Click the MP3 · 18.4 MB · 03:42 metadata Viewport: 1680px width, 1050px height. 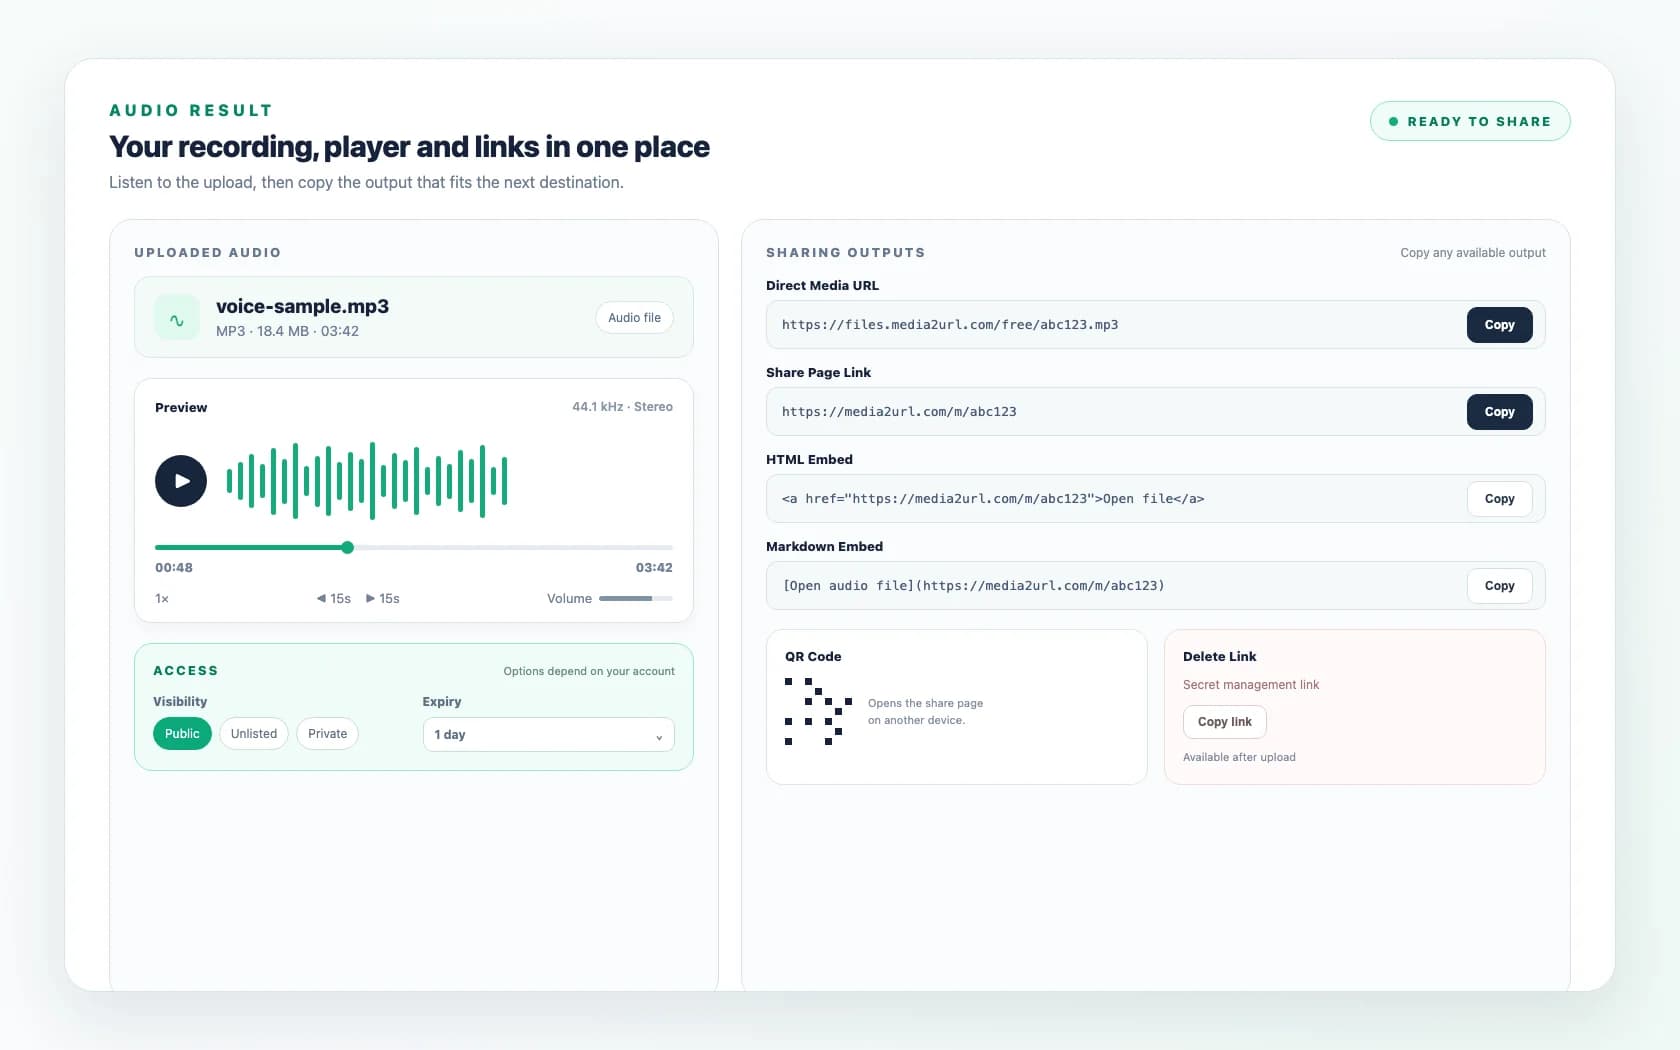click(287, 331)
